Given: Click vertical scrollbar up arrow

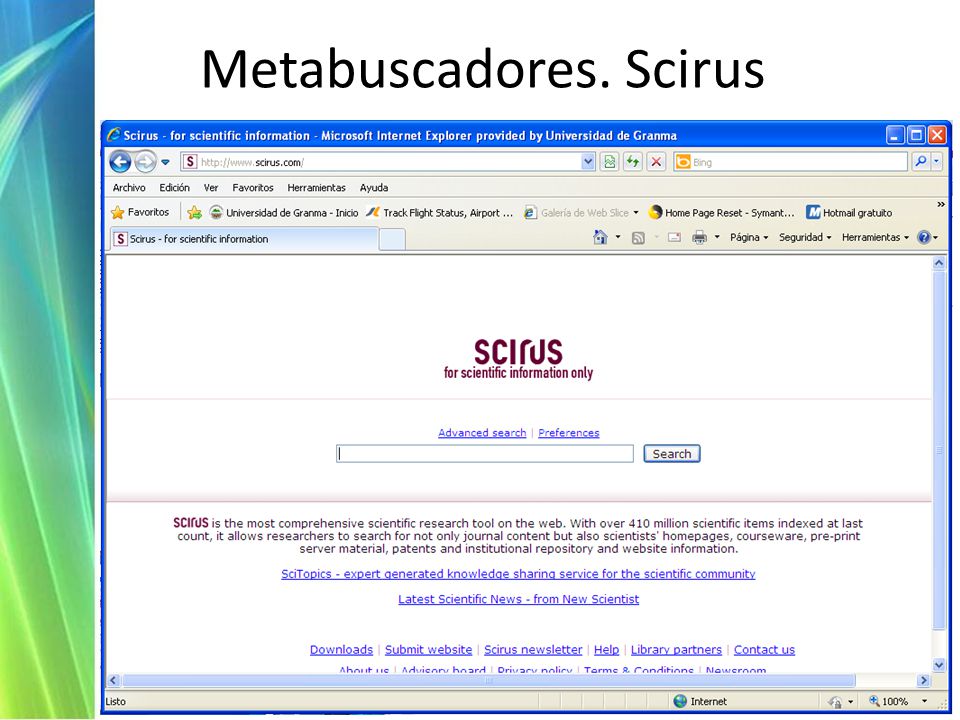Looking at the screenshot, I should pyautogui.click(x=939, y=263).
